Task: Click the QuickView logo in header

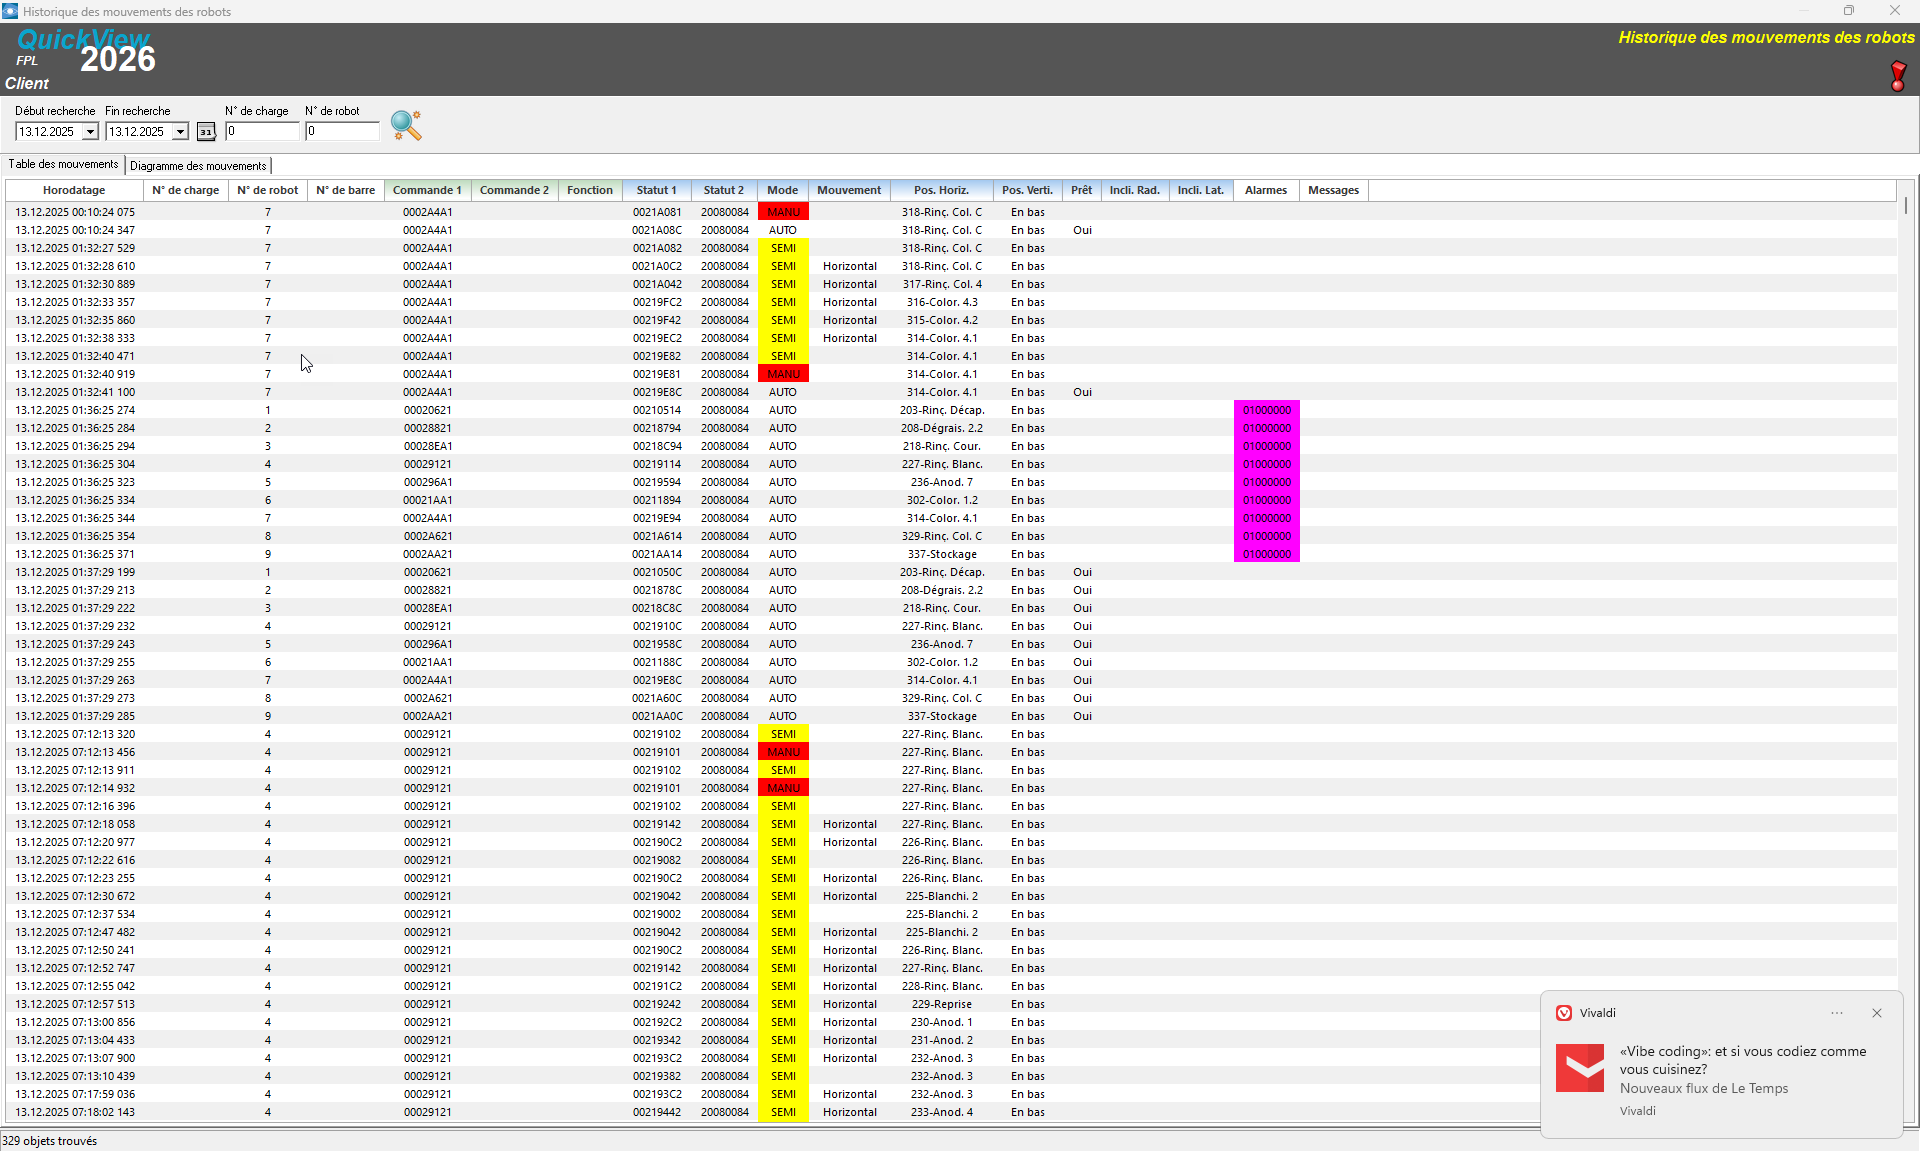Action: pos(84,40)
